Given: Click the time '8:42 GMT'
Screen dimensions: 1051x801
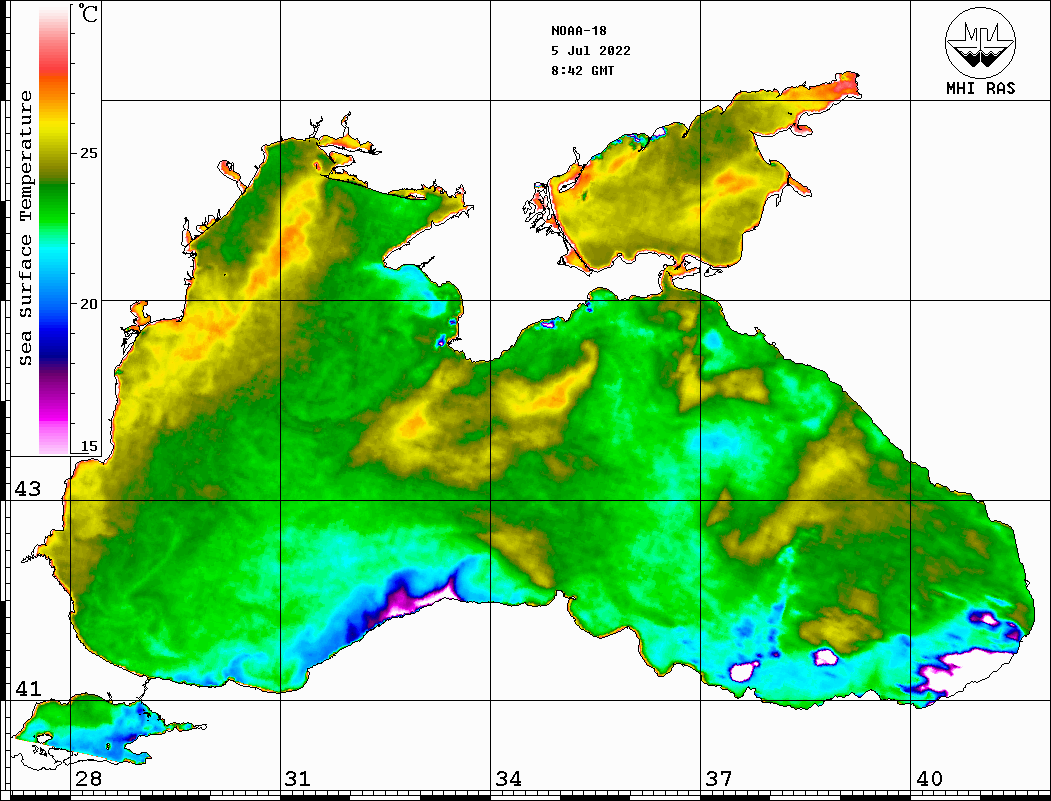Looking at the screenshot, I should point(582,71).
